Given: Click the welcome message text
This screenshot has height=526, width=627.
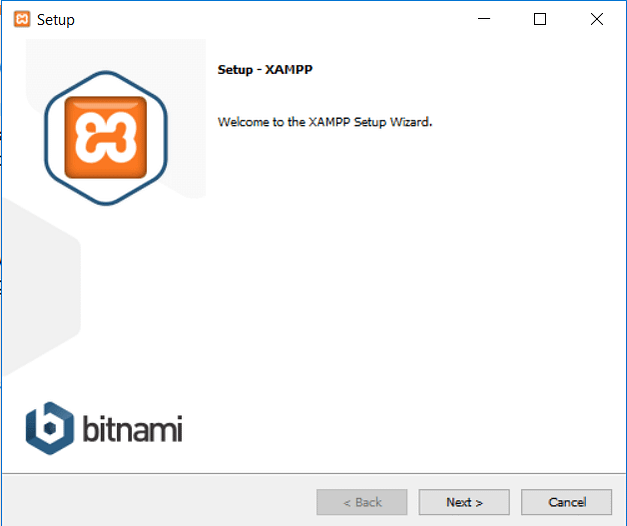Looking at the screenshot, I should point(324,122).
